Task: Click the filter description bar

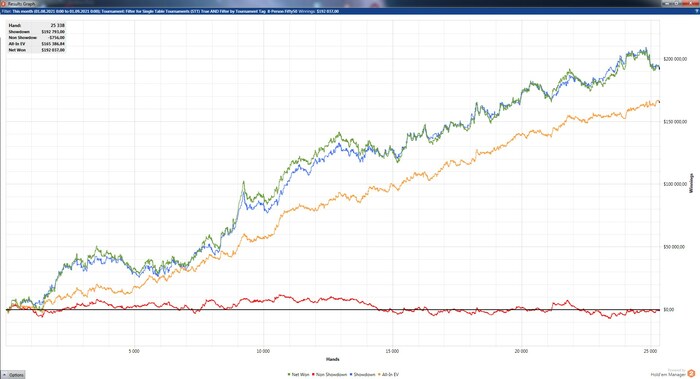Action: click(350, 11)
